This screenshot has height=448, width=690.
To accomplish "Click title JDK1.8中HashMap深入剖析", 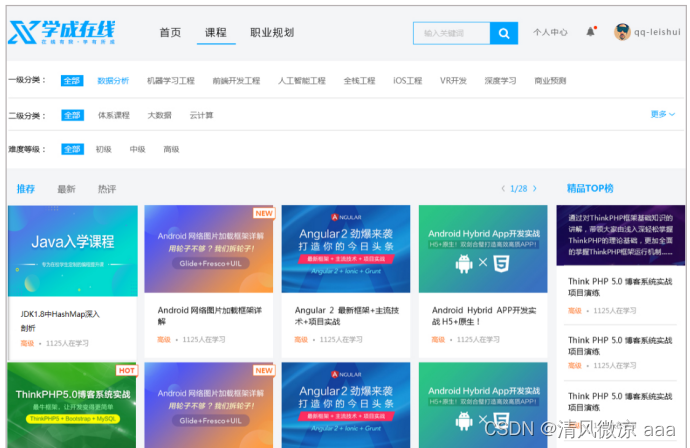I will (x=60, y=321).
